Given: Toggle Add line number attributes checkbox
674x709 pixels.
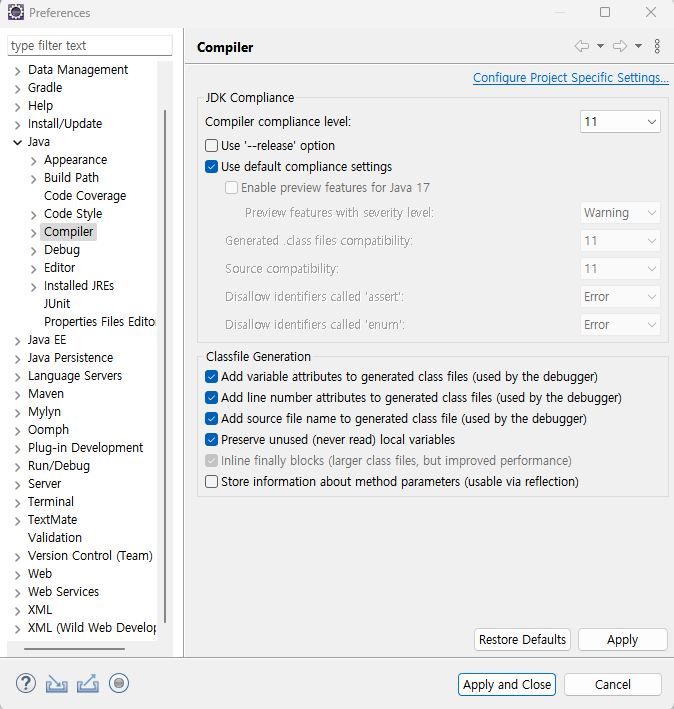Looking at the screenshot, I should point(211,397).
